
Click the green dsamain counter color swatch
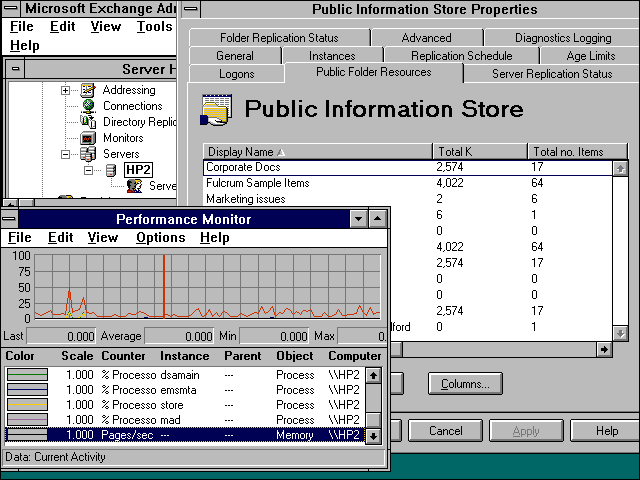pyautogui.click(x=27, y=375)
